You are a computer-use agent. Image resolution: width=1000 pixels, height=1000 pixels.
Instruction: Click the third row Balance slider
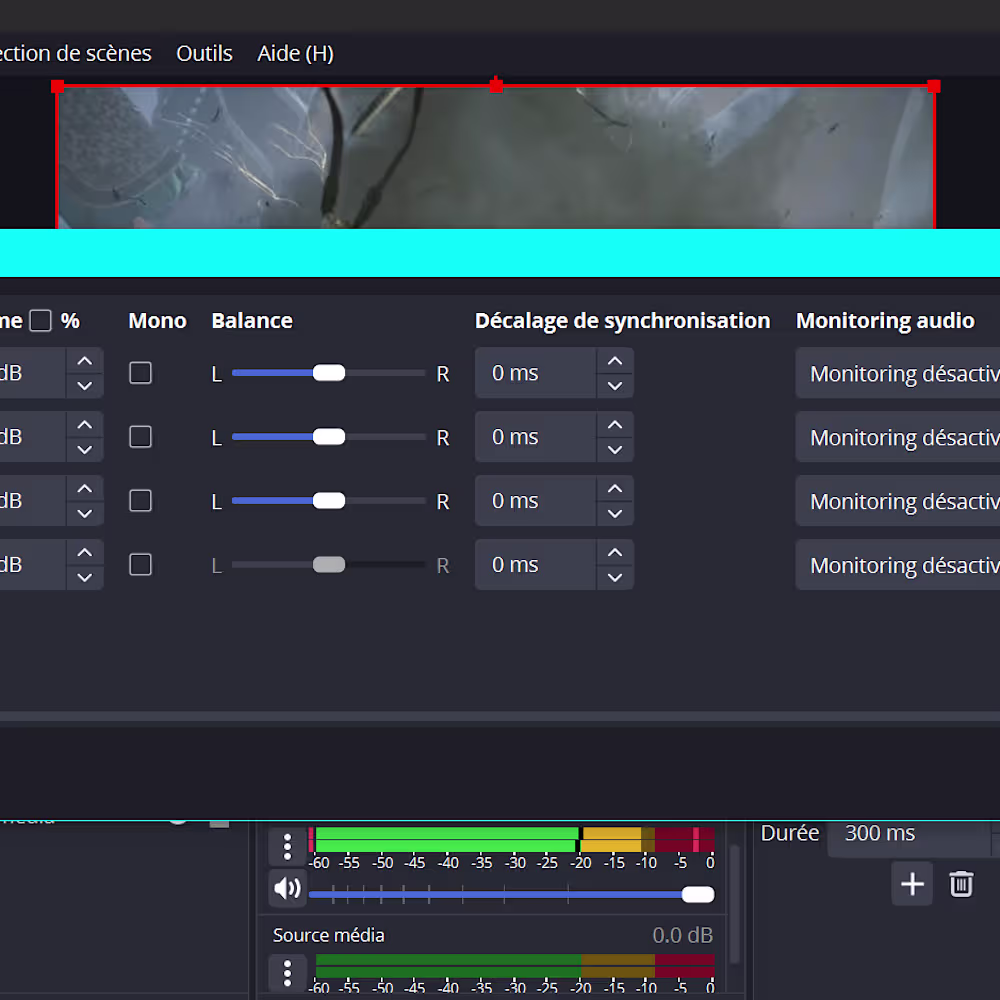[328, 501]
